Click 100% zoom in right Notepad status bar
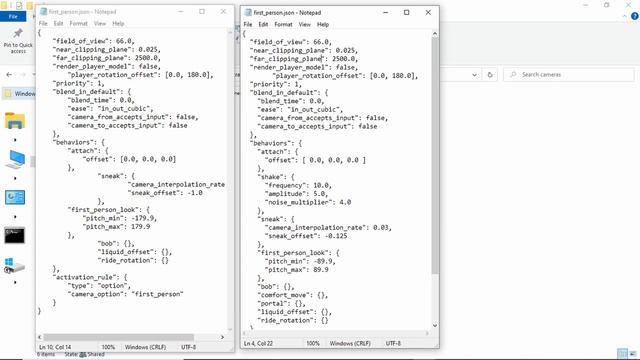This screenshot has width=640, height=360. (x=313, y=343)
